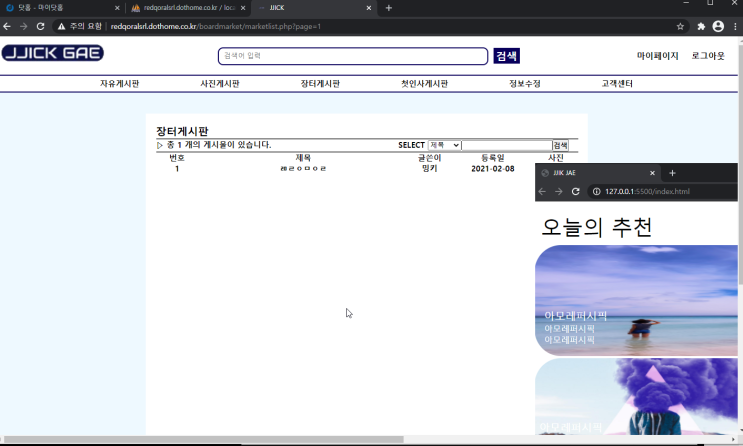743x446 pixels.
Task: Open post number 1 title
Action: point(303,169)
